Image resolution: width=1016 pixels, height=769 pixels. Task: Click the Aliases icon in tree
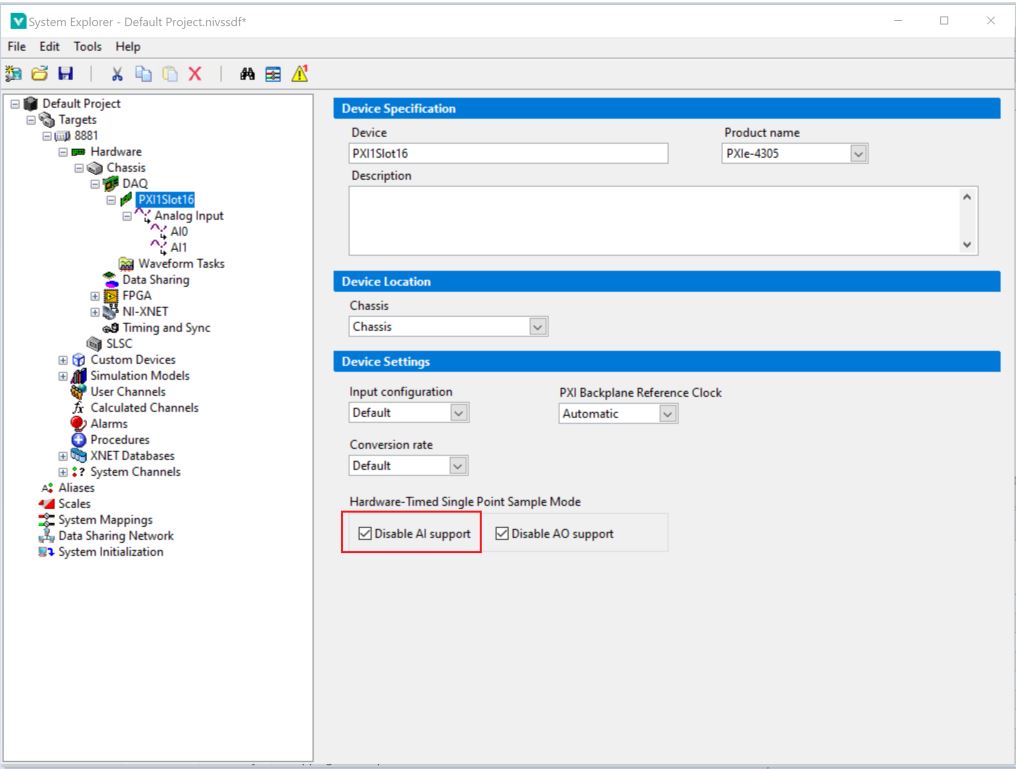point(47,488)
